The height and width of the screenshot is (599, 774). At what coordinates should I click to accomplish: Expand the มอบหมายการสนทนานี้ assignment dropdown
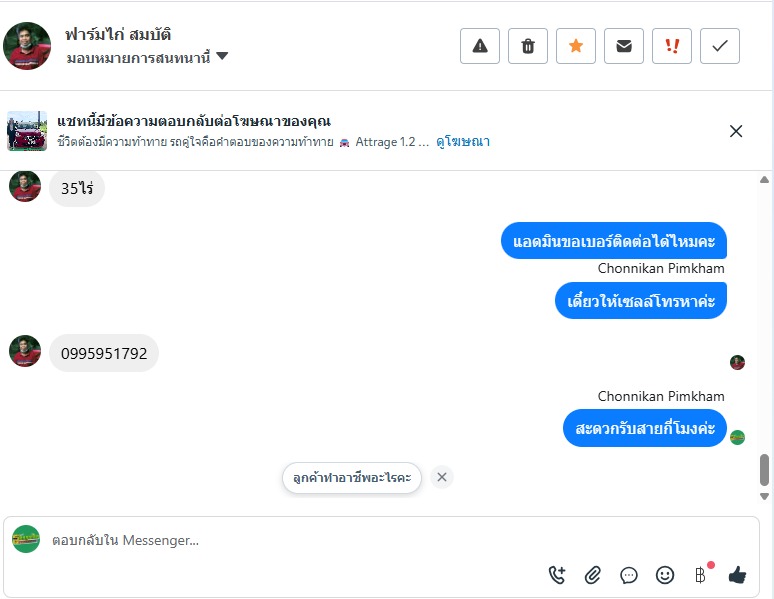222,57
